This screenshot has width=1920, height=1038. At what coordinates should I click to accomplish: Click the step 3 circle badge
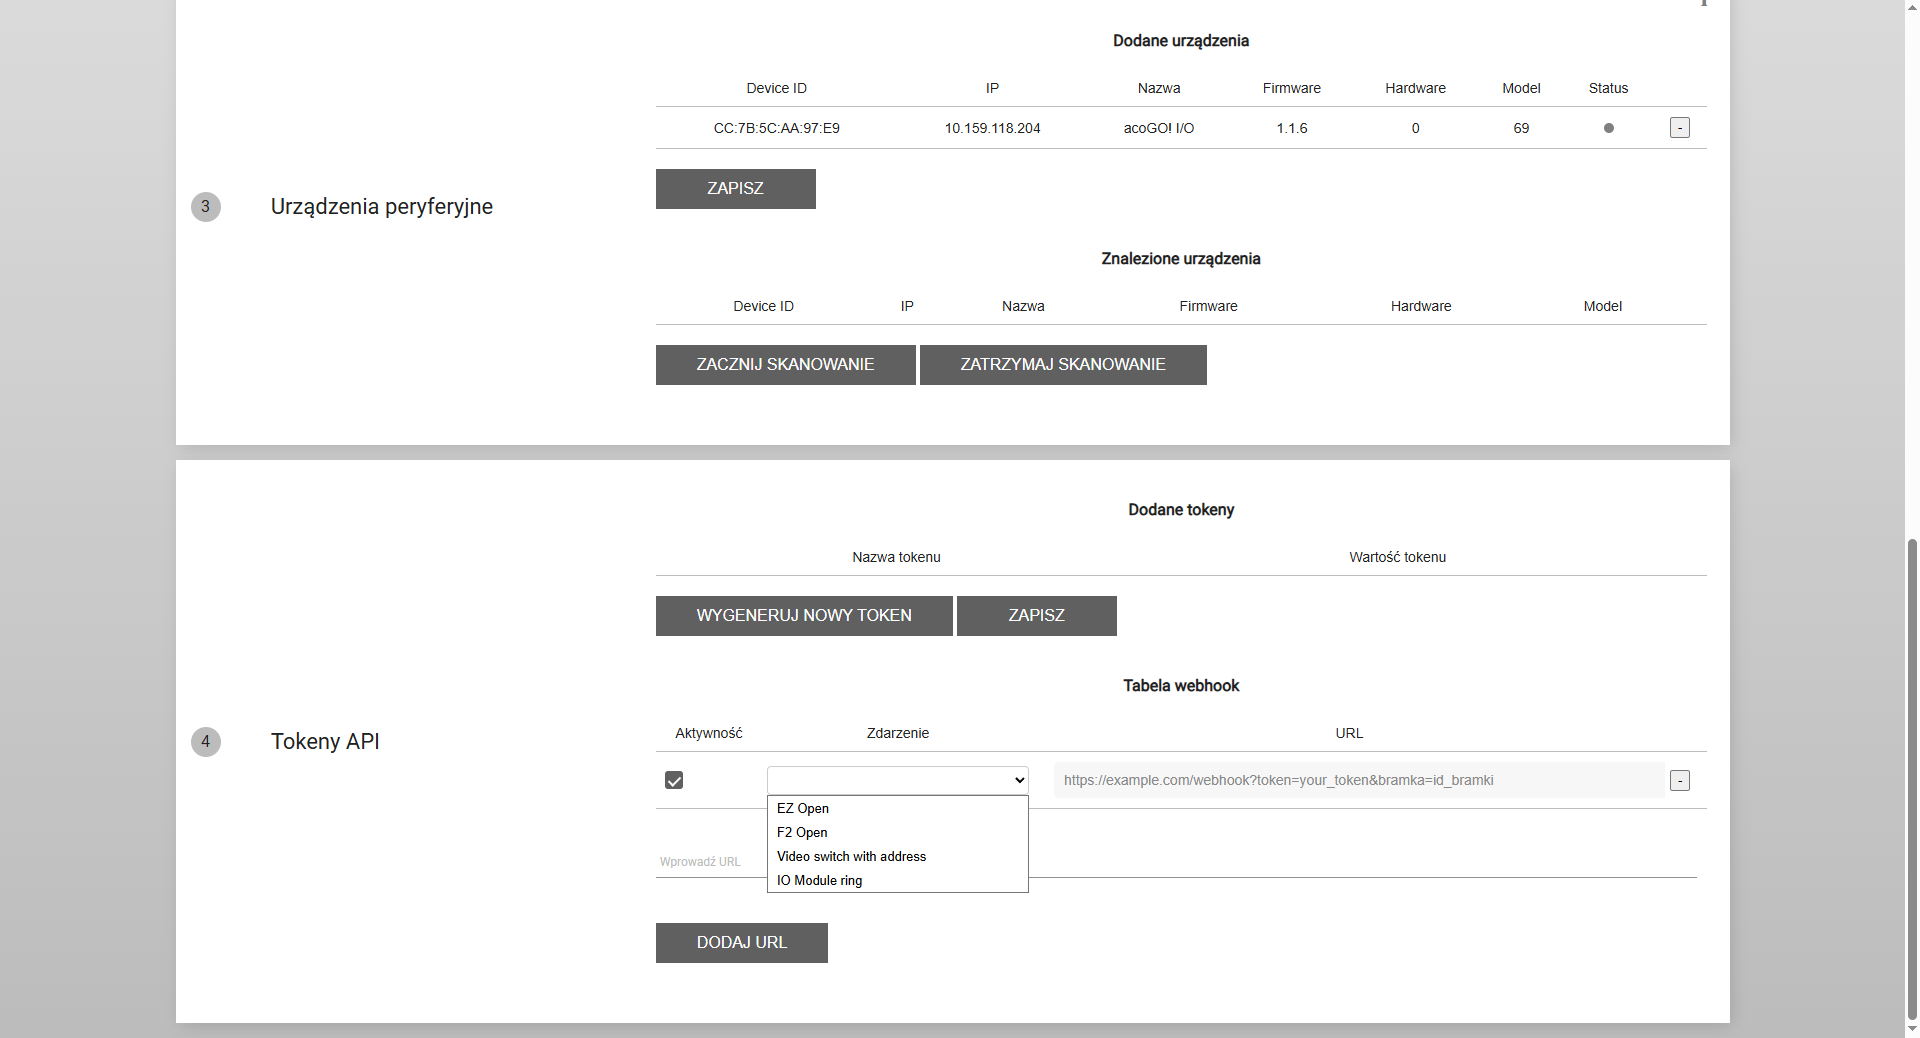tap(206, 207)
